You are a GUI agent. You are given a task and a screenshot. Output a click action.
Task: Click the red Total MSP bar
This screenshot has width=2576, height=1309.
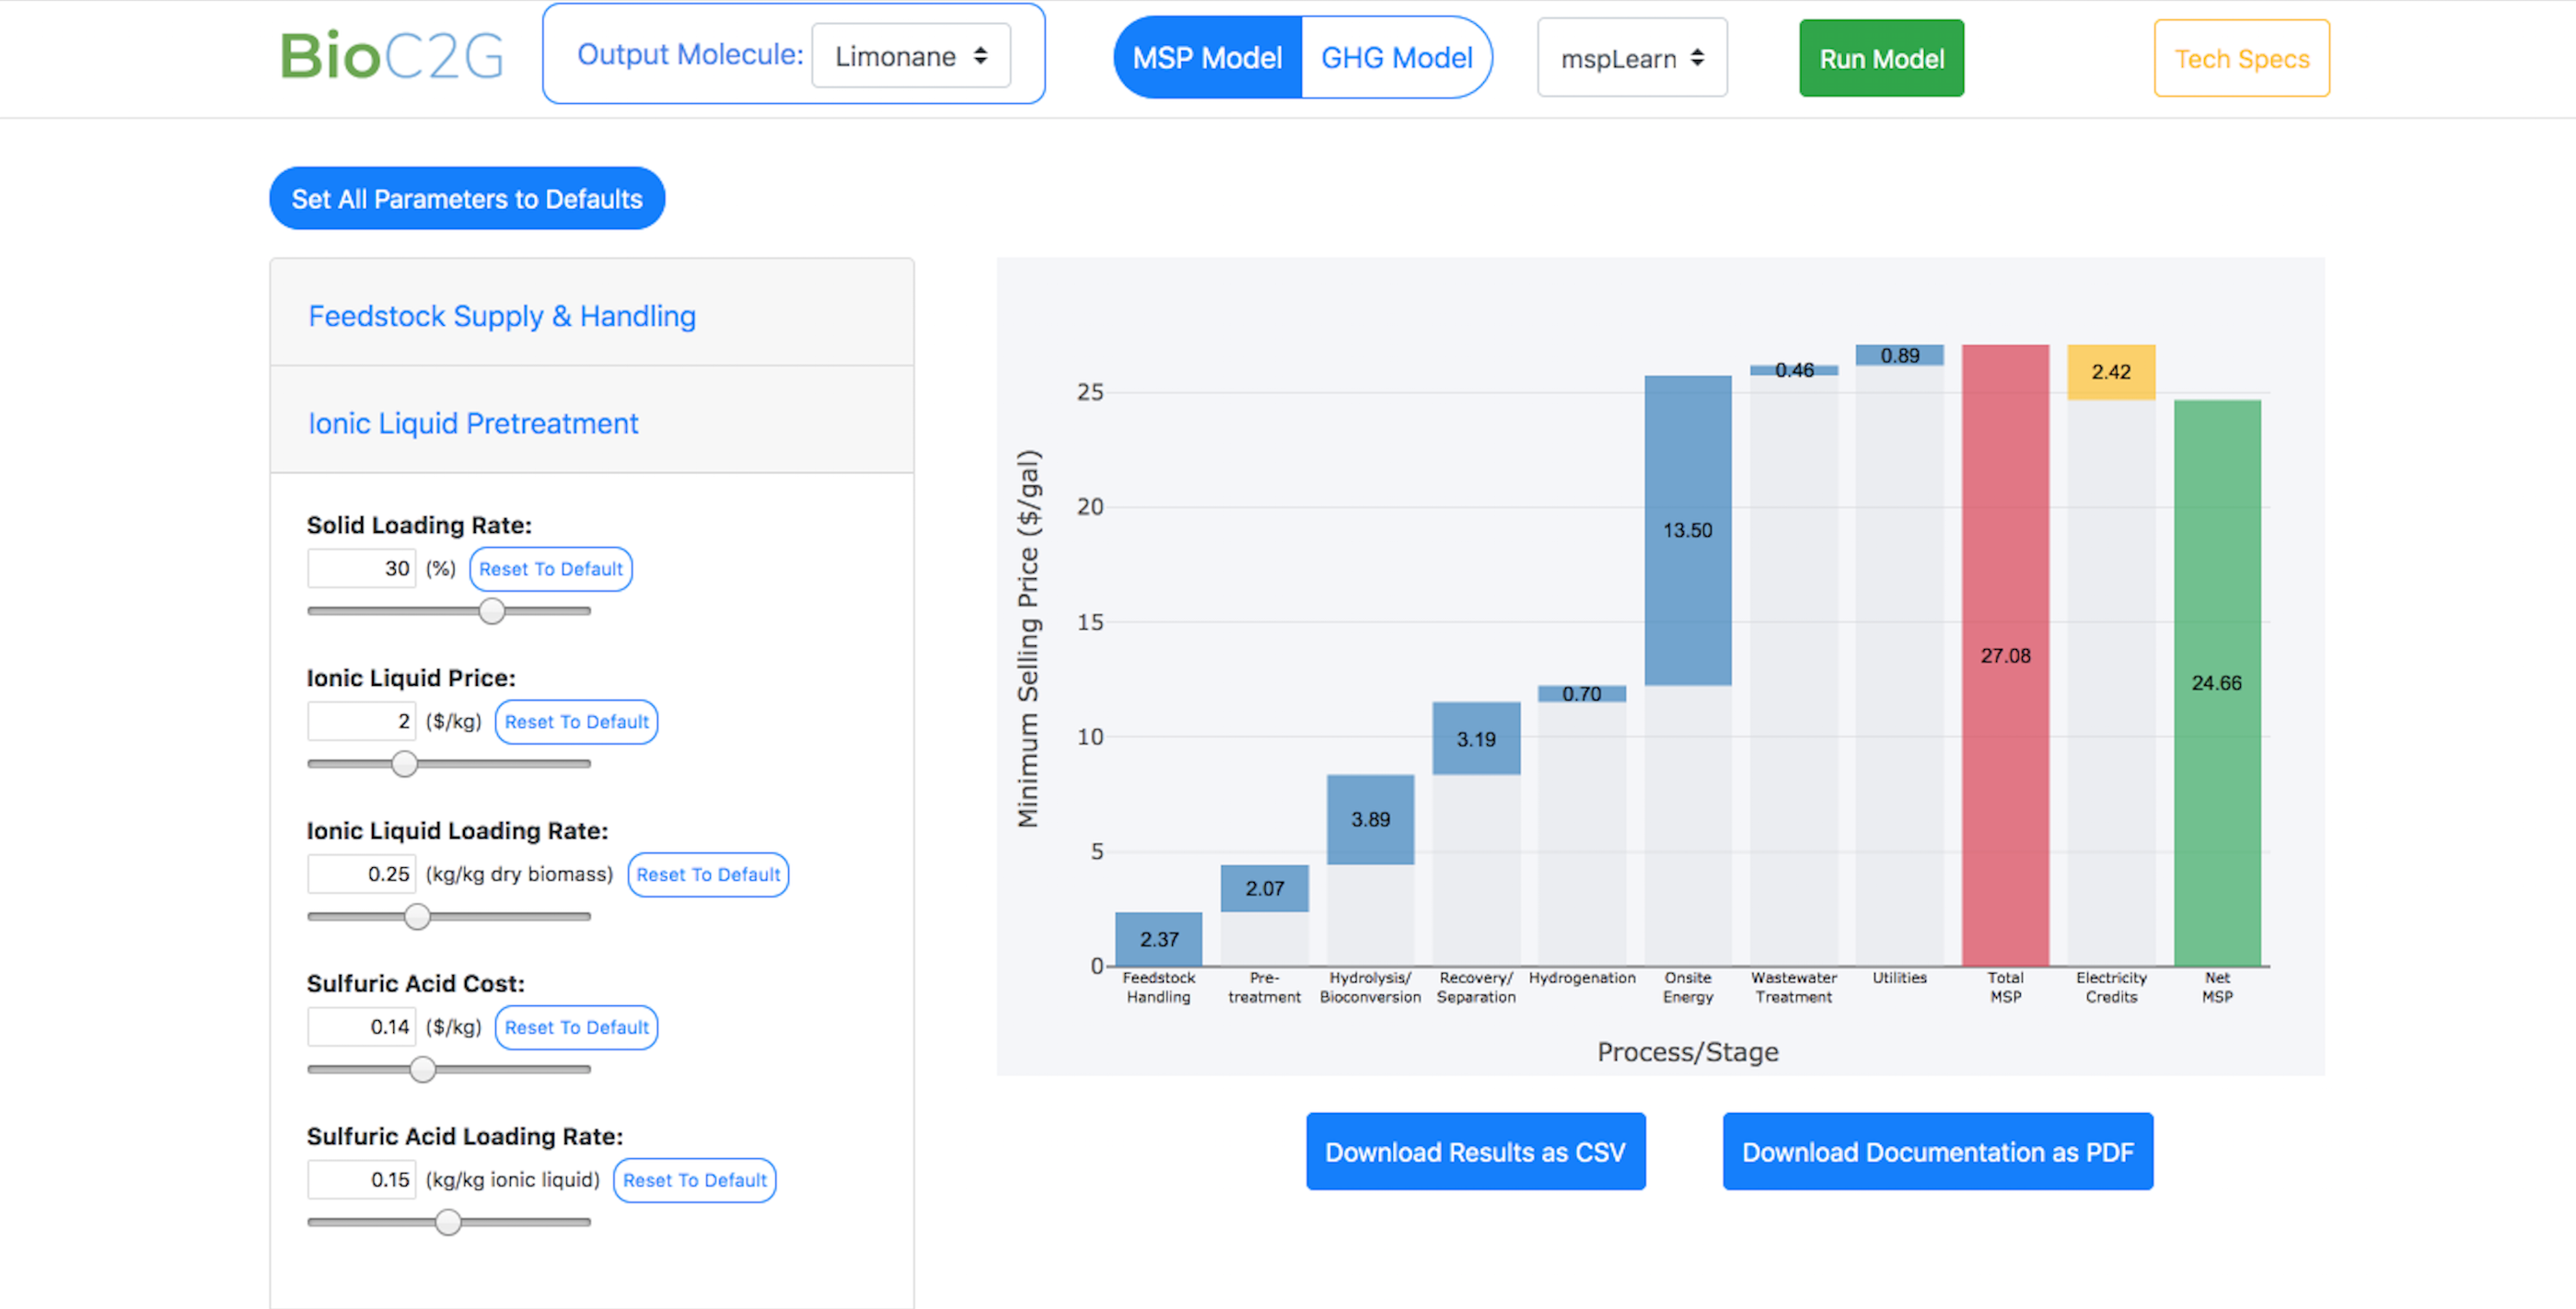(2004, 655)
